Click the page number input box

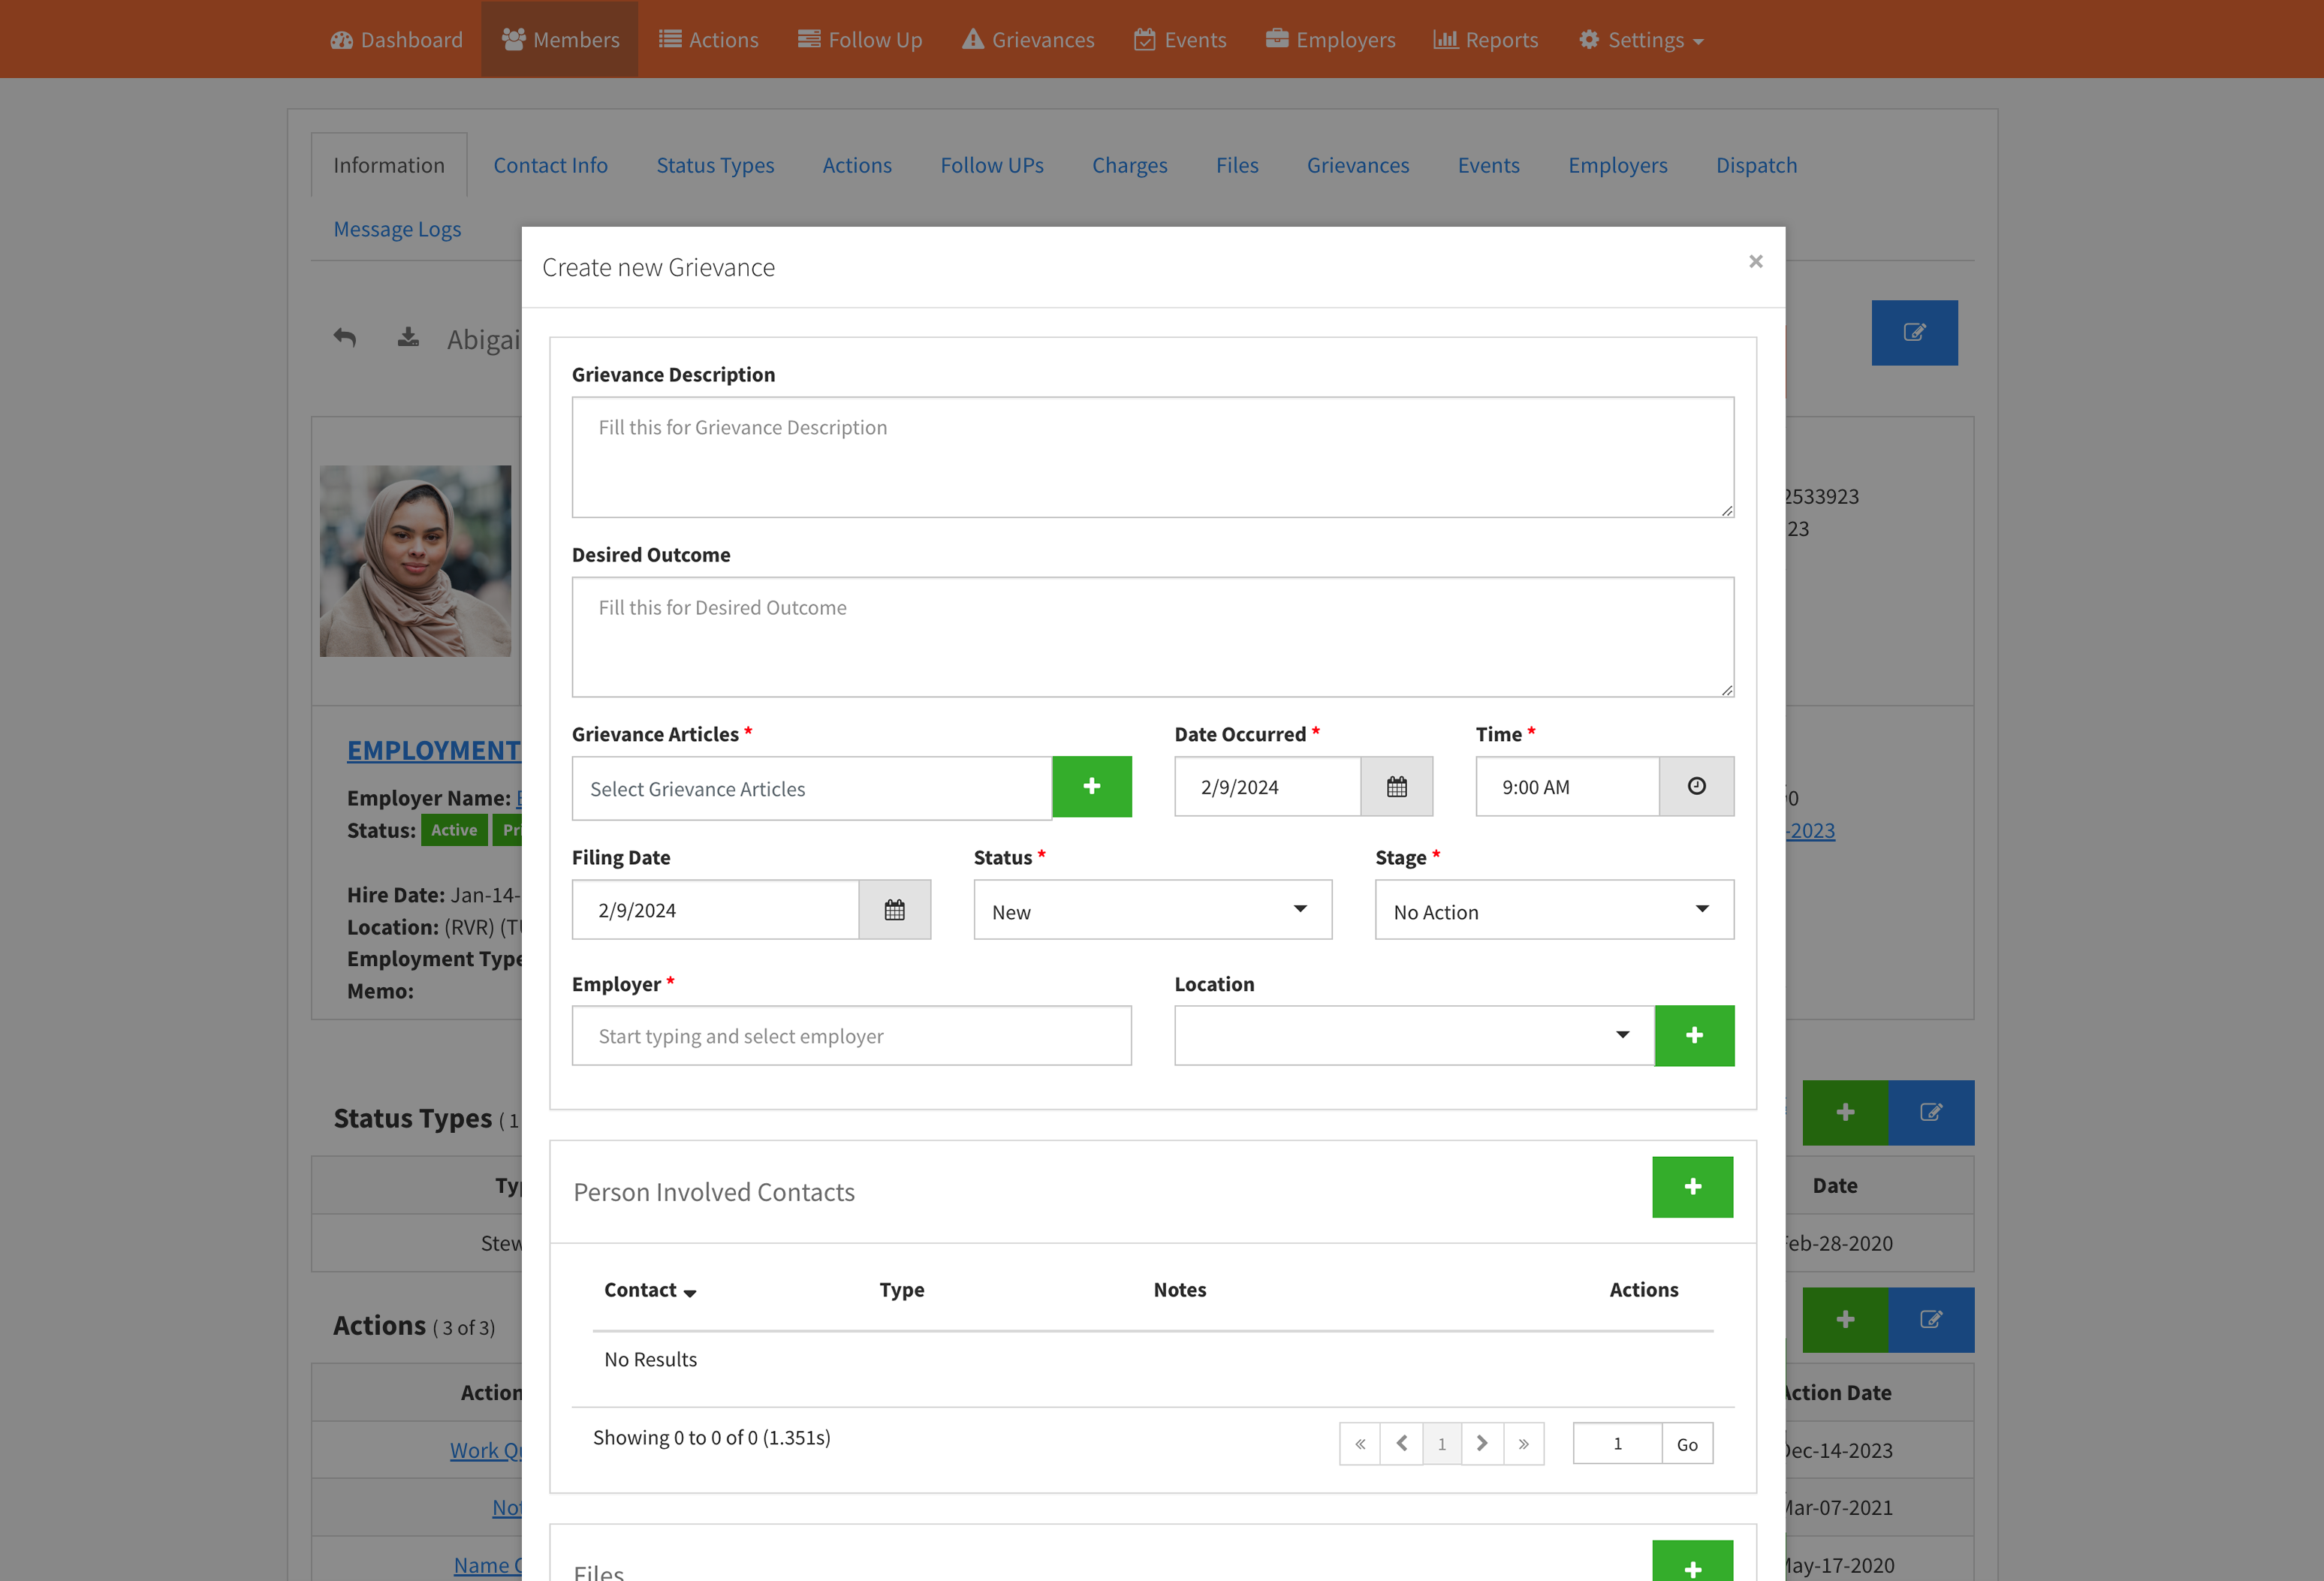coord(1617,1444)
